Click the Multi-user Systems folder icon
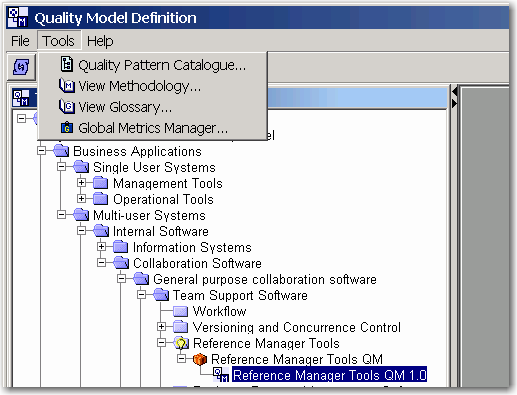Screen dimensions: 517x395 point(81,215)
